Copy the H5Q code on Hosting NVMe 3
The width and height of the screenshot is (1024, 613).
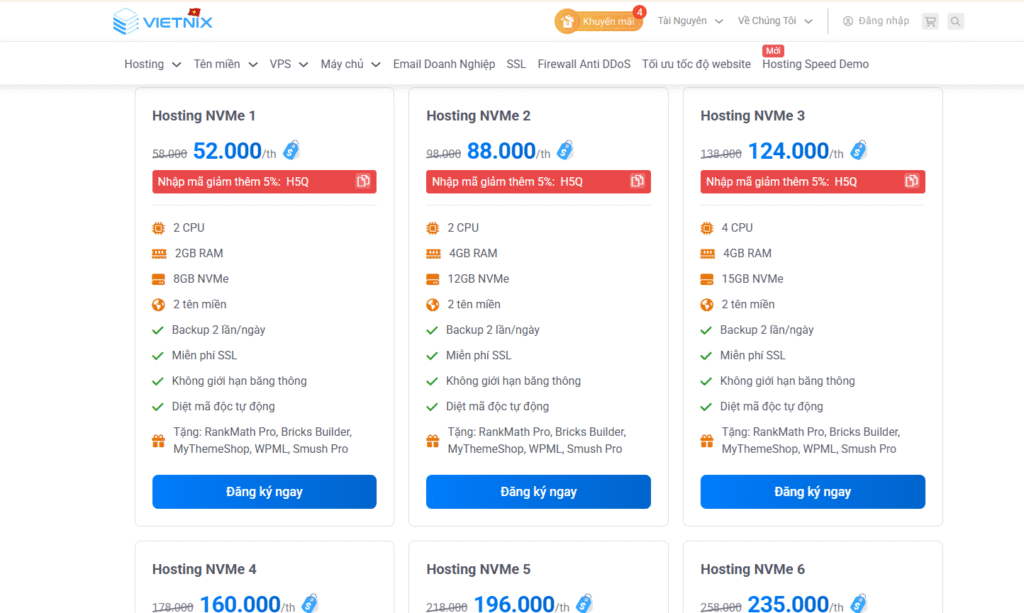(x=911, y=181)
